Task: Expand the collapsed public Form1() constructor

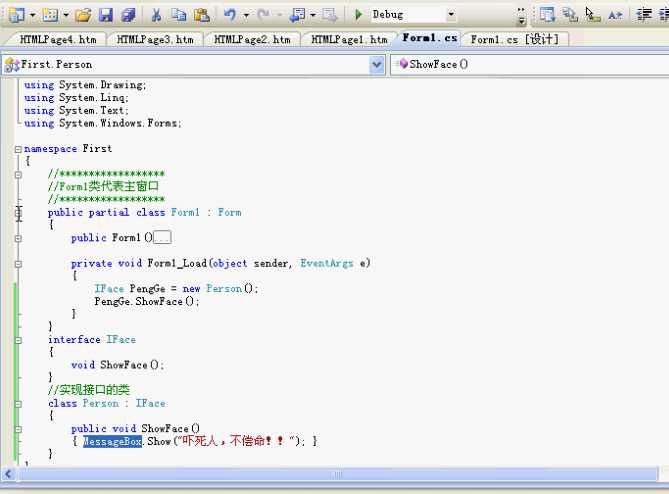Action: click(18, 238)
